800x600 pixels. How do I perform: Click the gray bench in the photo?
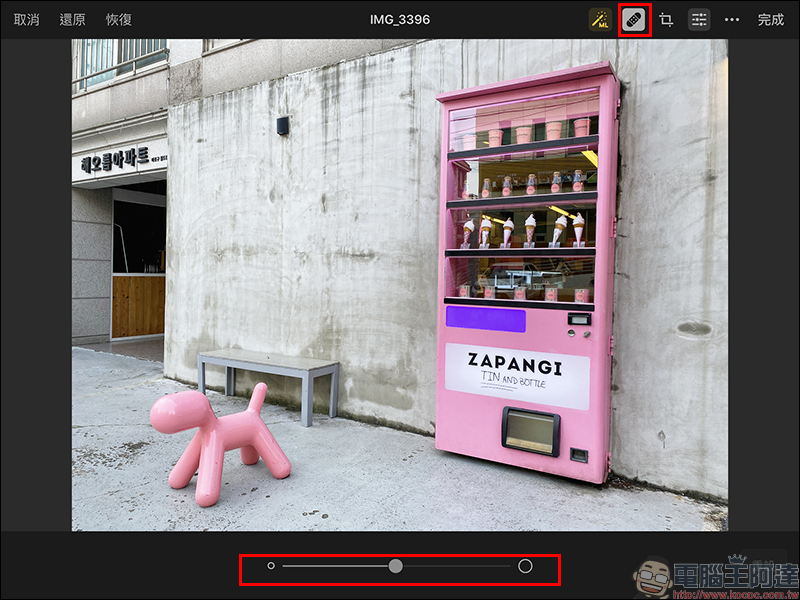268,385
